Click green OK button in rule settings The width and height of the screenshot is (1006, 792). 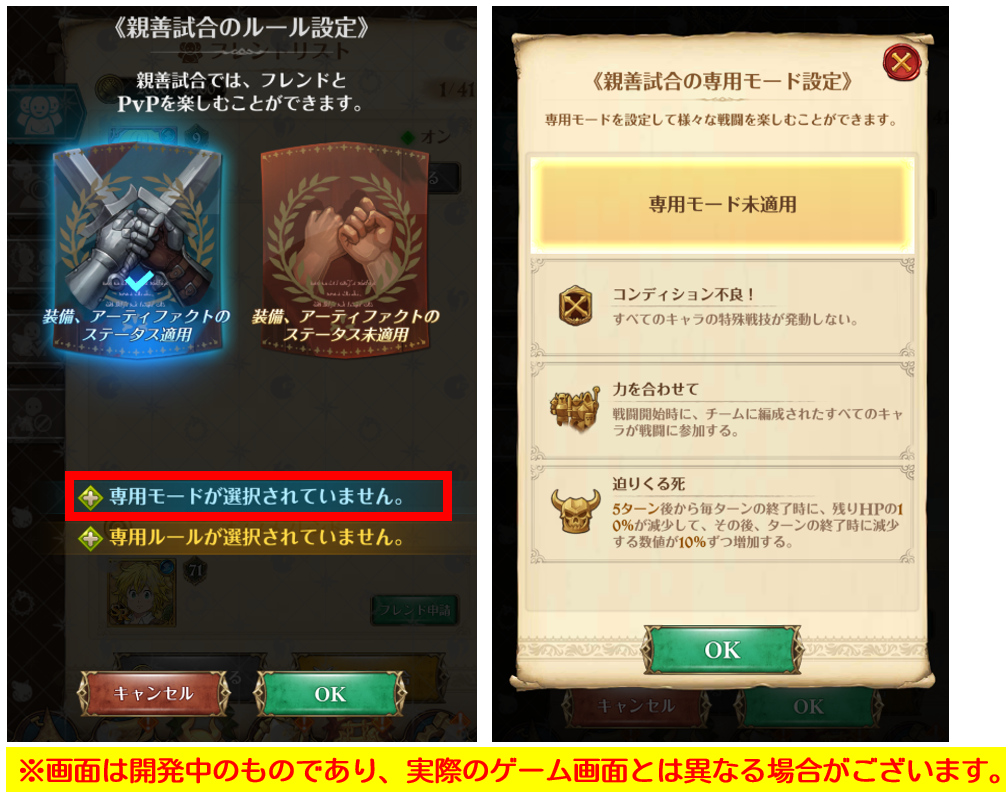point(330,693)
